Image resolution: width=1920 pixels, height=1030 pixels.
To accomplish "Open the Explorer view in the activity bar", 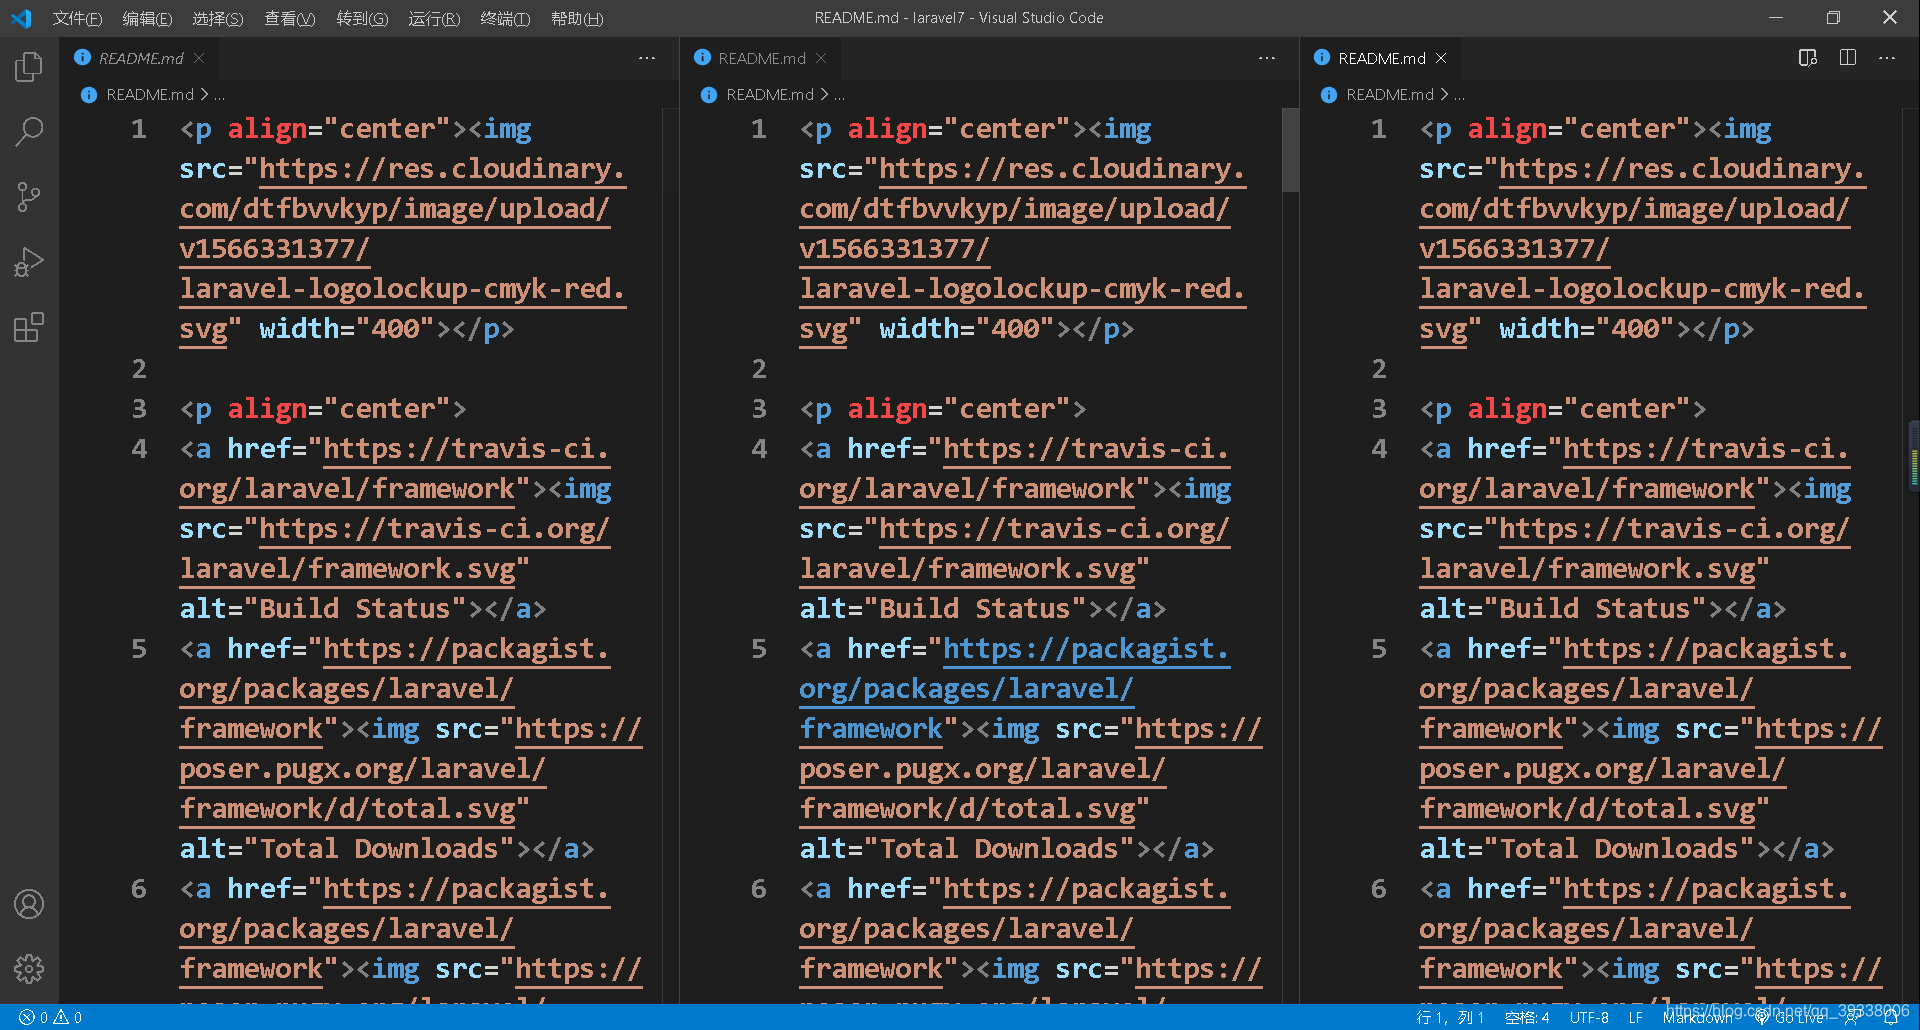I will coord(29,66).
